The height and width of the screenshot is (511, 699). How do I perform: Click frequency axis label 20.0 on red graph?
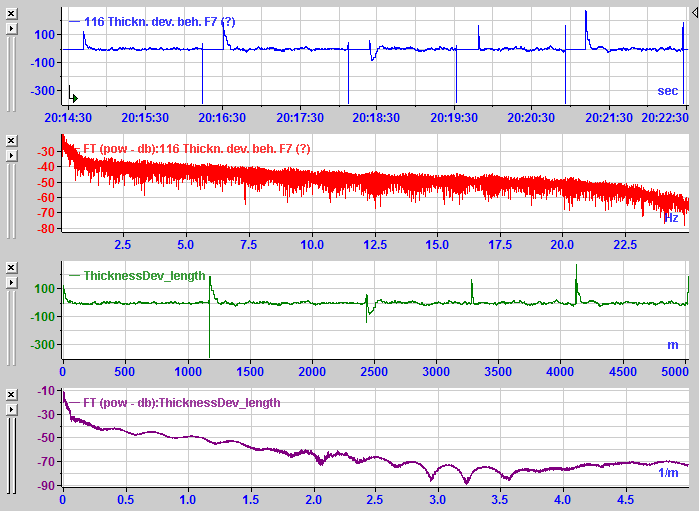pyautogui.click(x=562, y=245)
